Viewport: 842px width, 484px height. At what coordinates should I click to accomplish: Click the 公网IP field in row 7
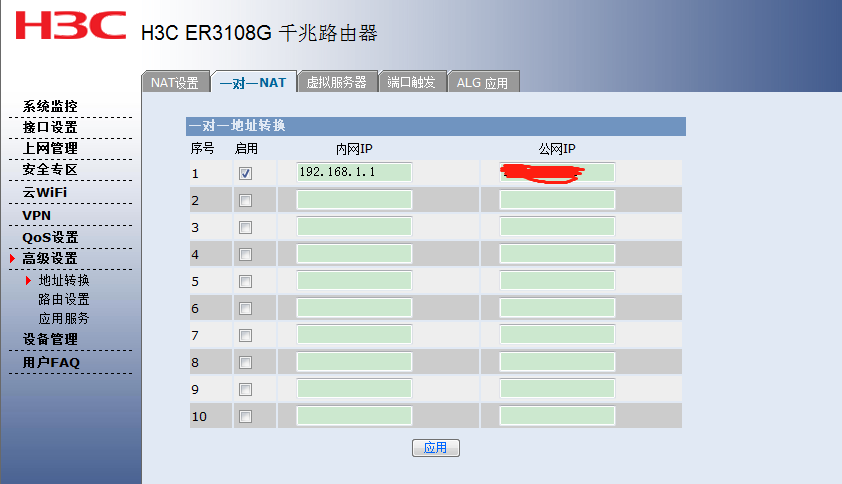557,334
